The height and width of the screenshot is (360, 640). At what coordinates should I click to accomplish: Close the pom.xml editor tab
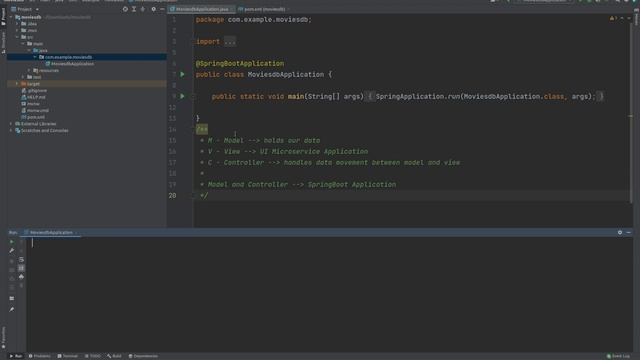click(288, 9)
